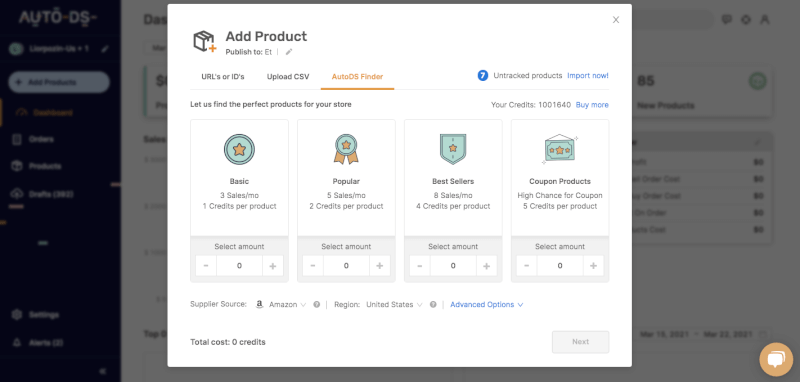This screenshot has height=382, width=800.
Task: Click the Coupon Products amount field
Action: (560, 266)
